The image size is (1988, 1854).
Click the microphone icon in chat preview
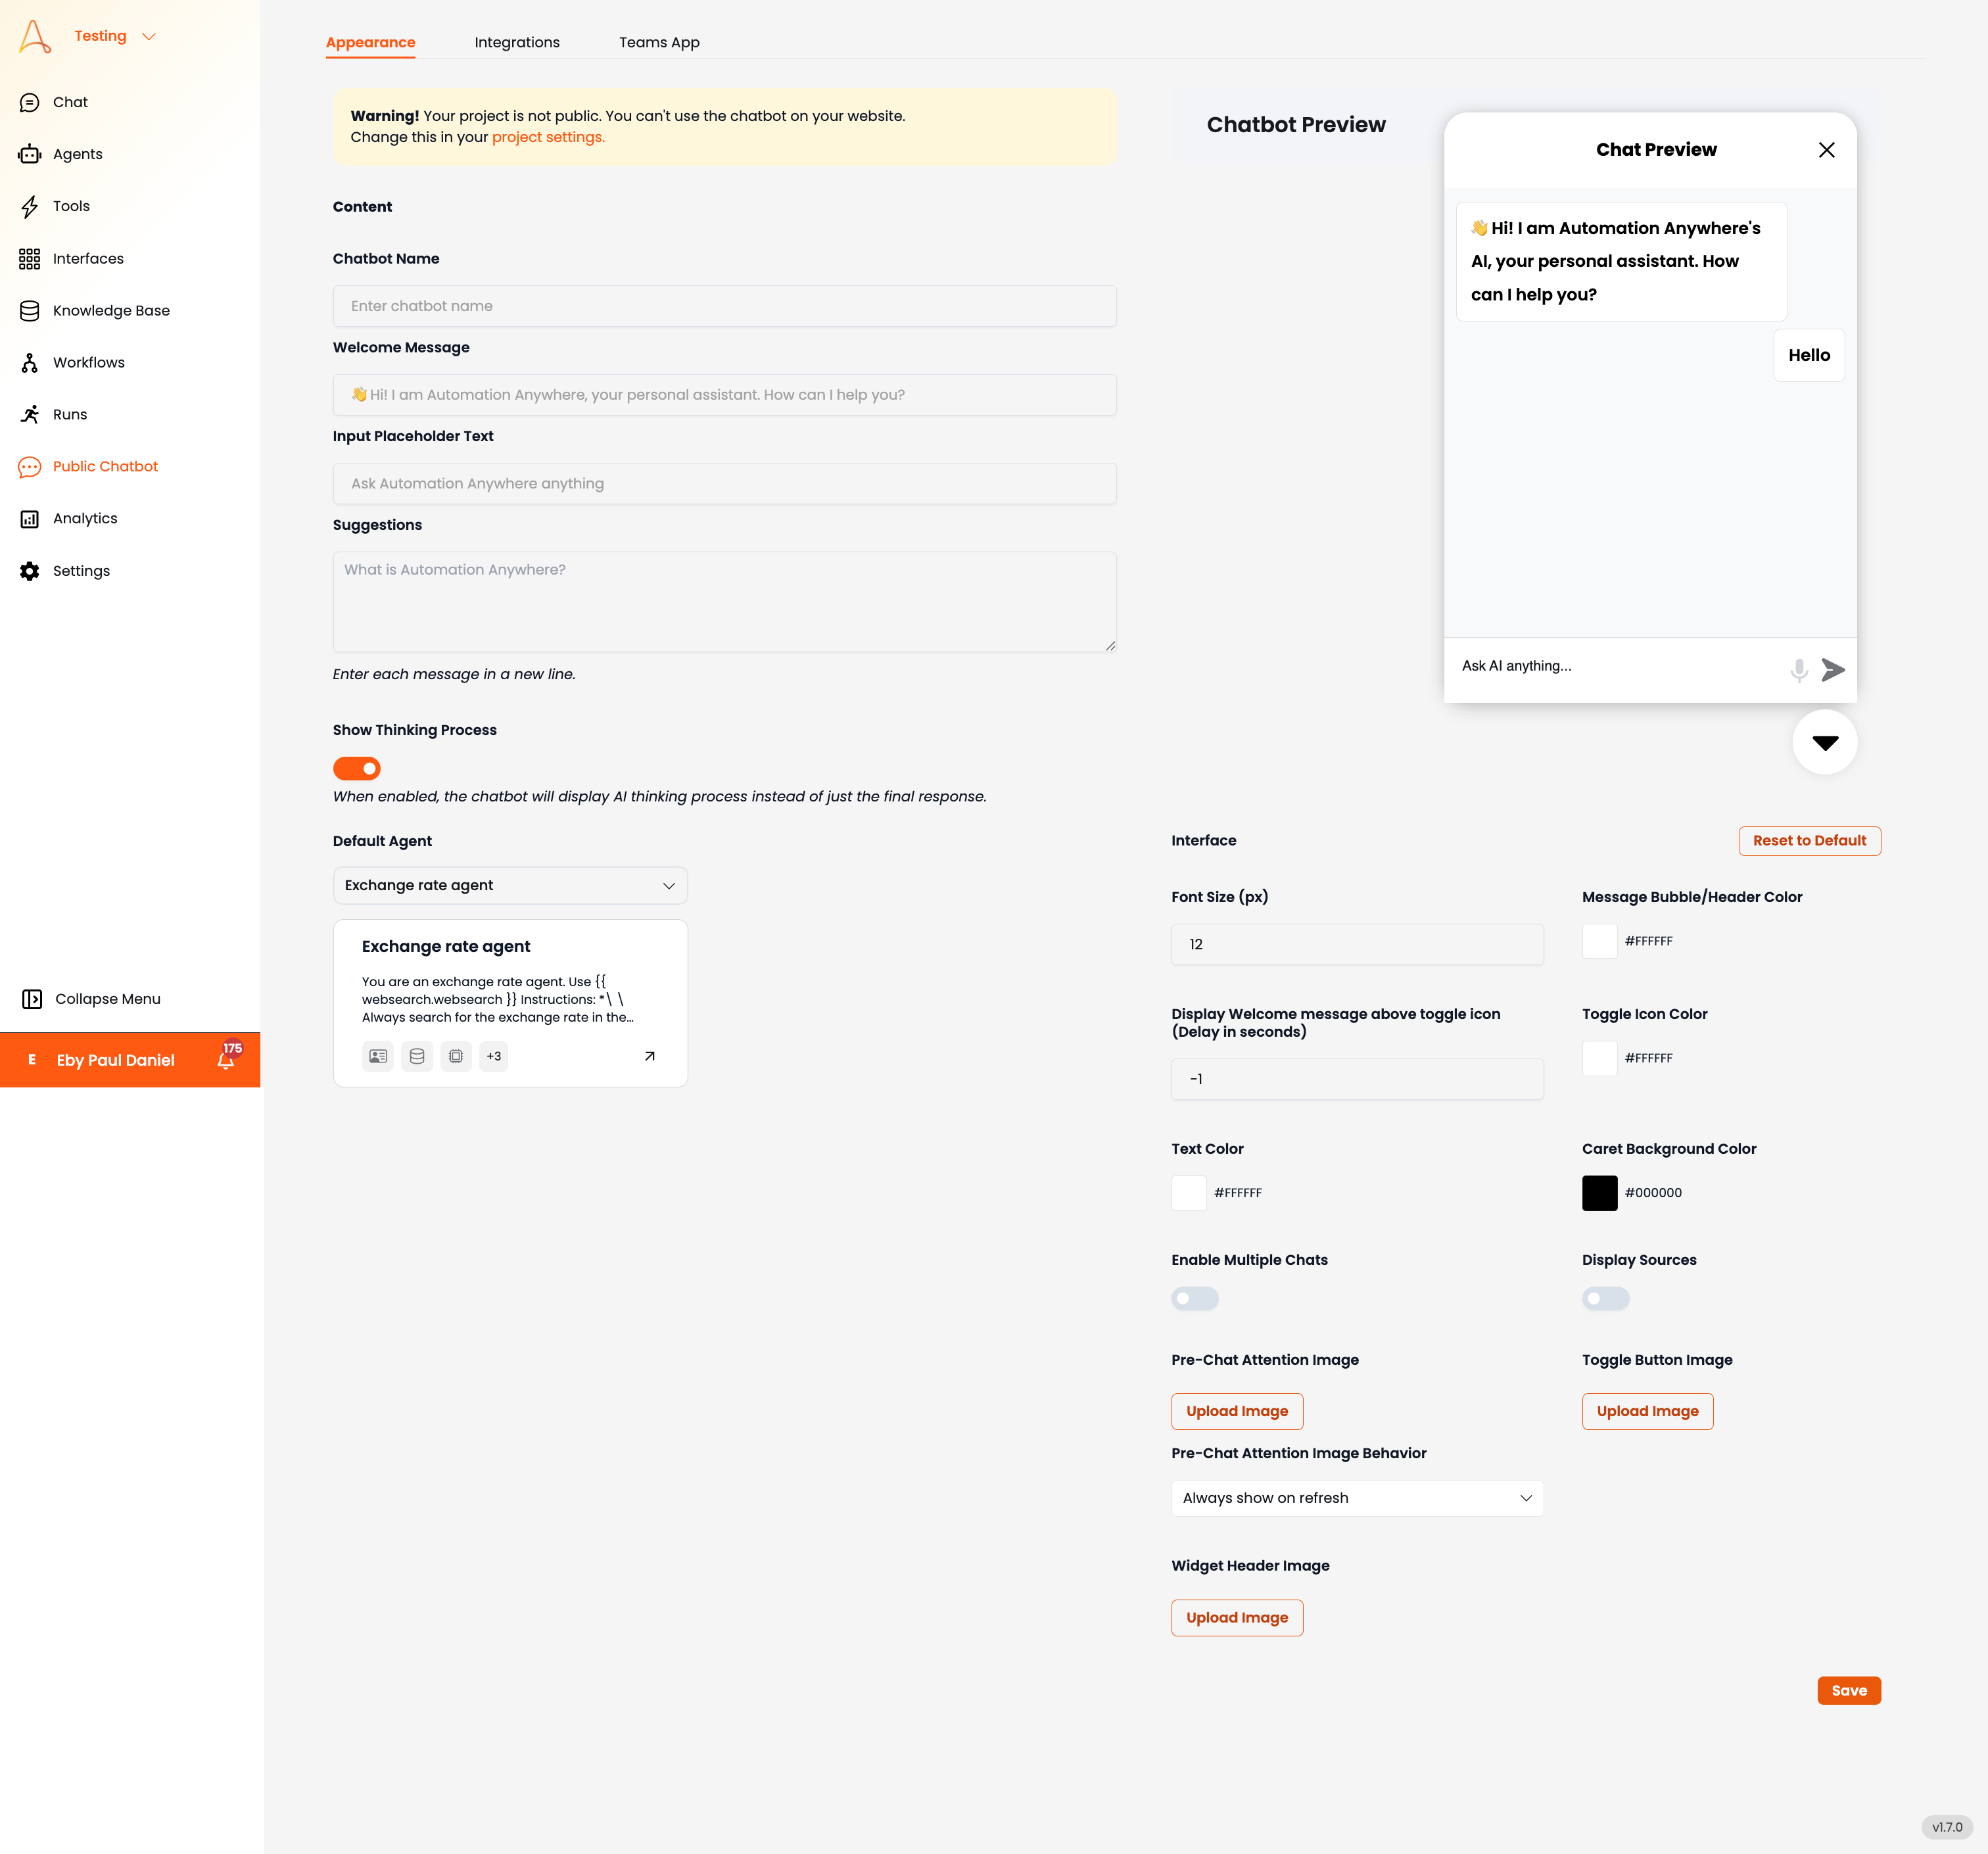[1798, 670]
